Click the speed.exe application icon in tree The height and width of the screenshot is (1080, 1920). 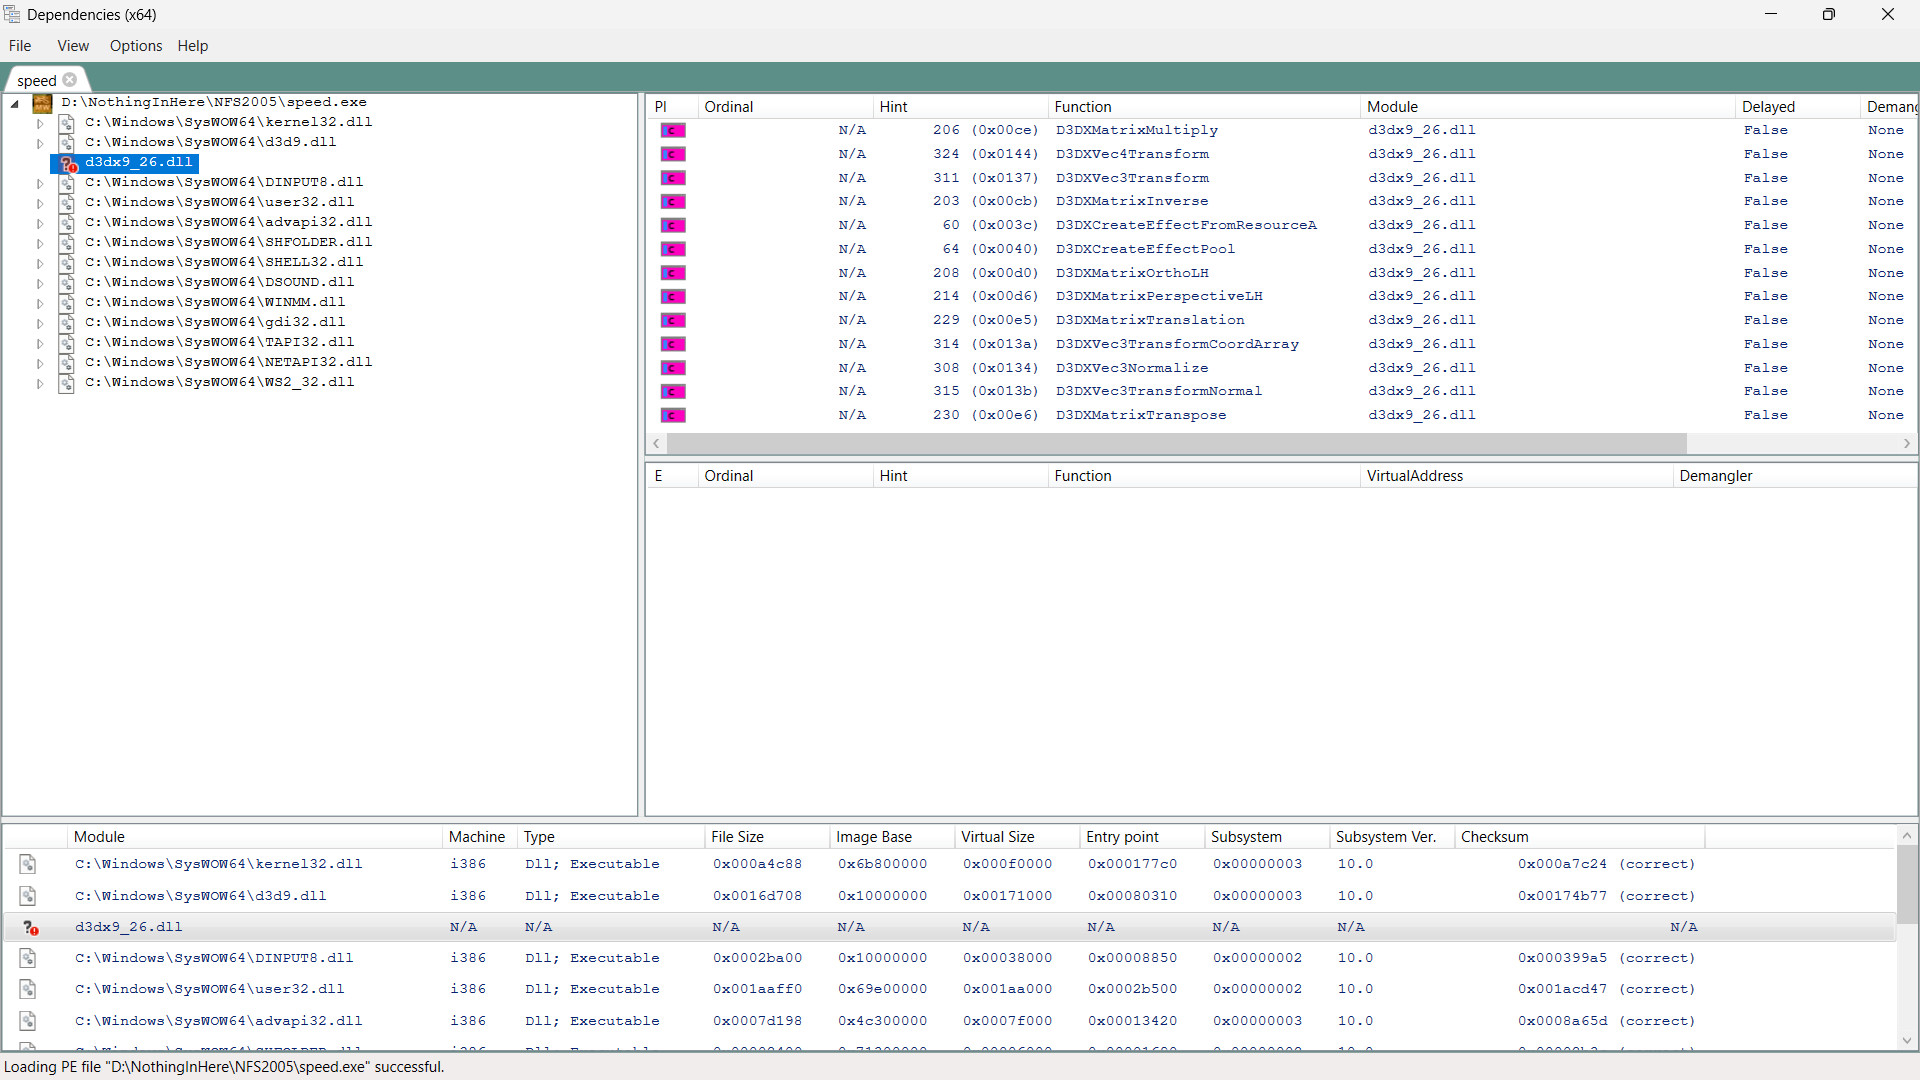click(x=42, y=103)
